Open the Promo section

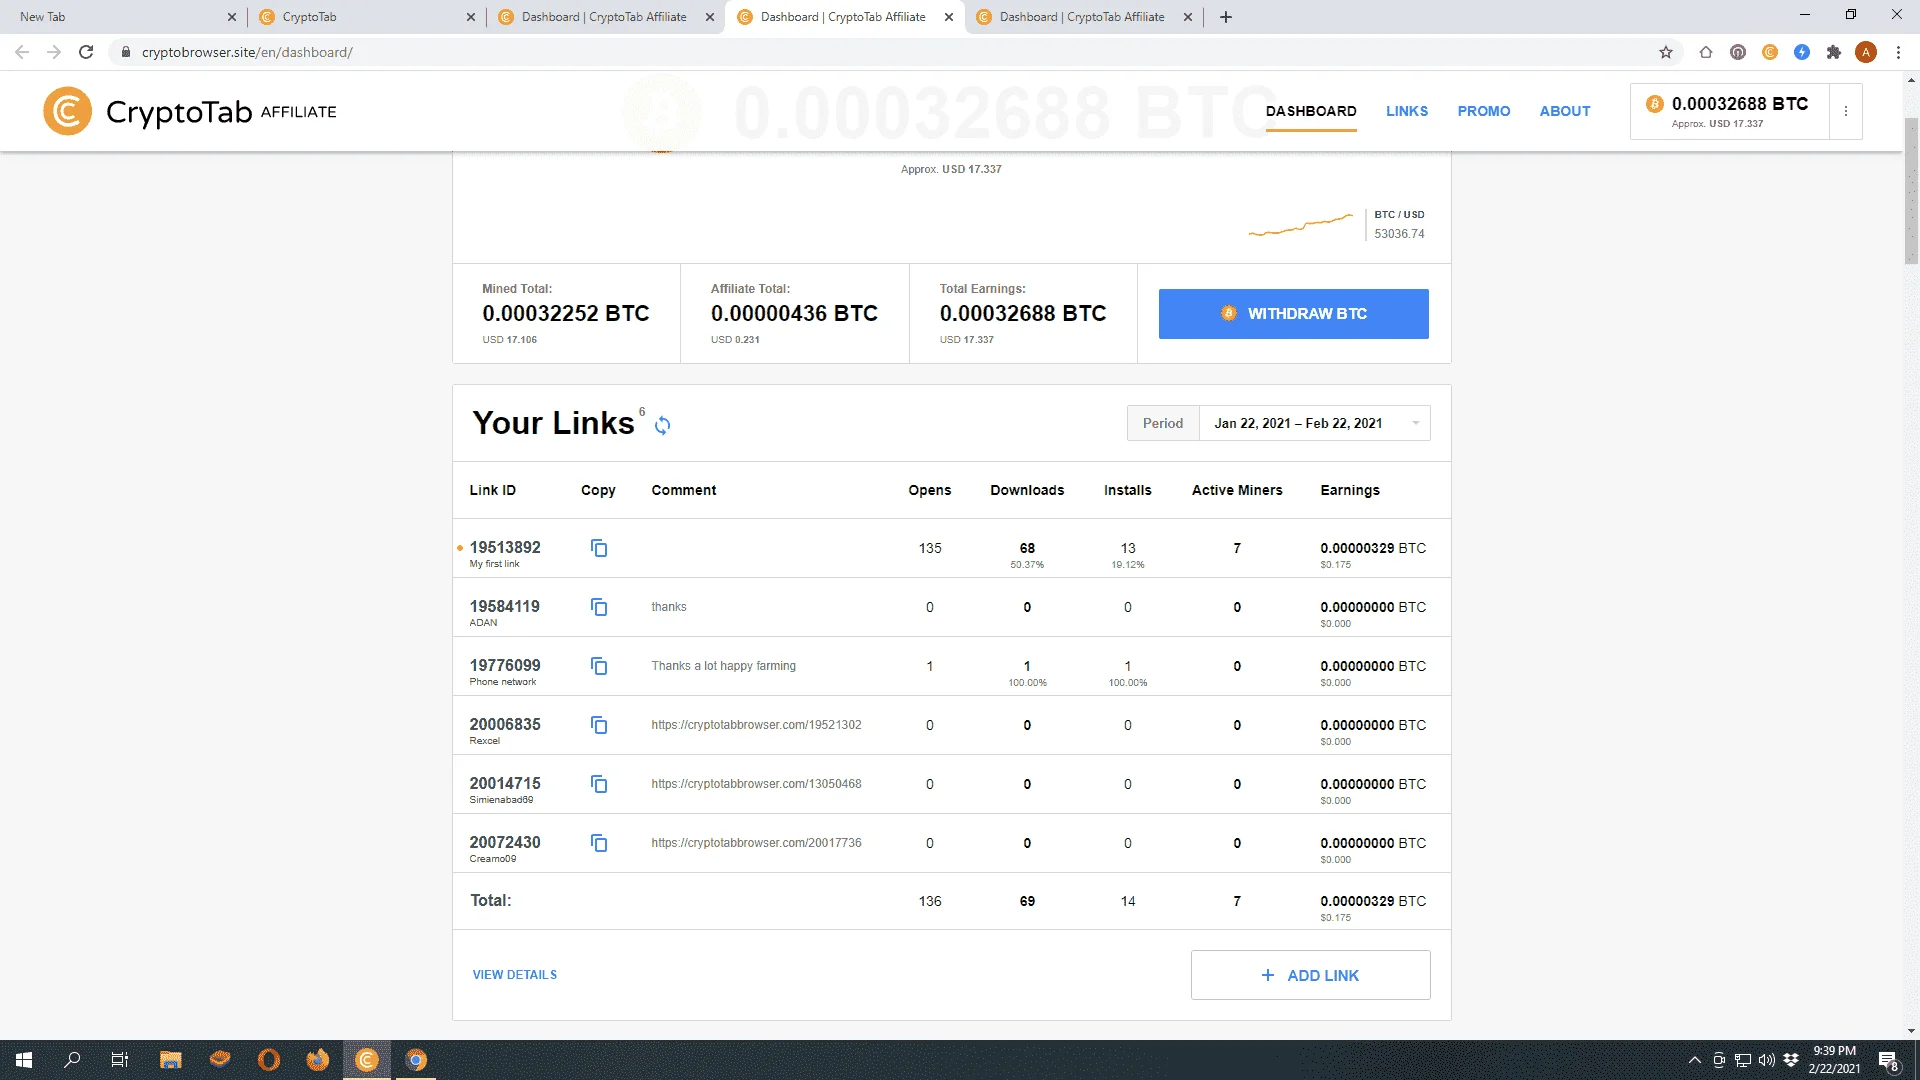(1484, 111)
